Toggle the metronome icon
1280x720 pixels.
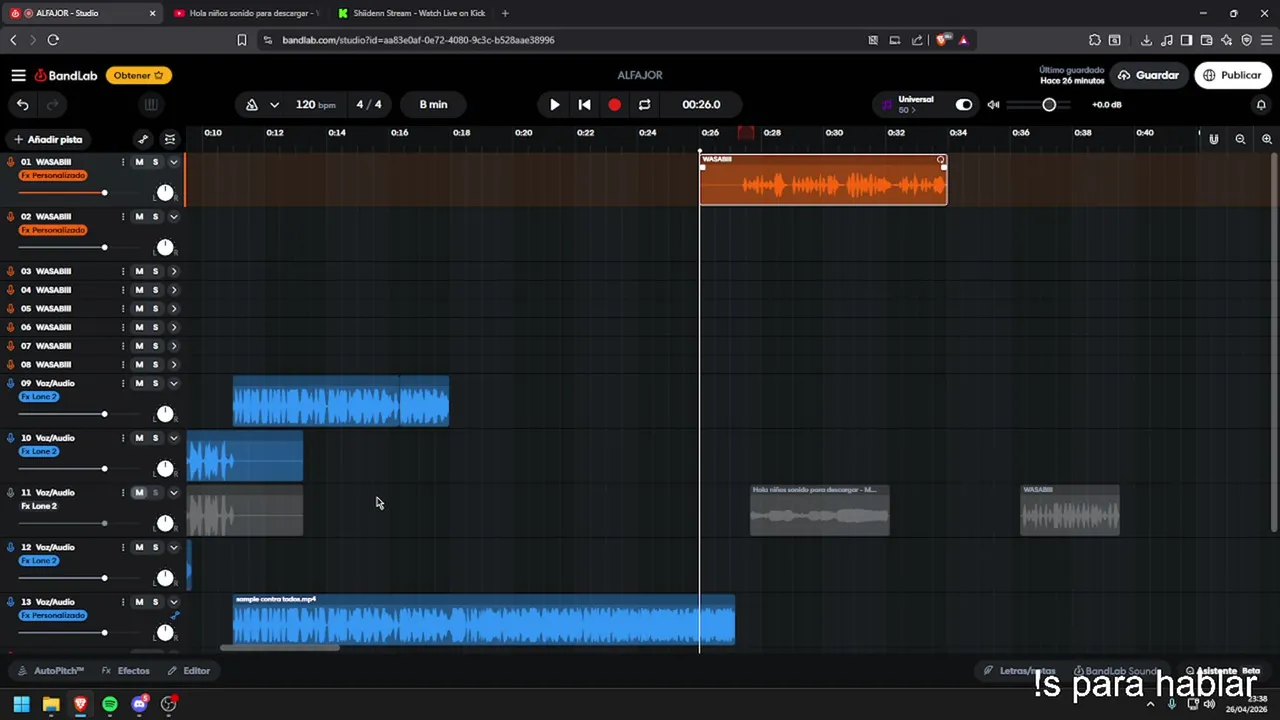point(251,104)
